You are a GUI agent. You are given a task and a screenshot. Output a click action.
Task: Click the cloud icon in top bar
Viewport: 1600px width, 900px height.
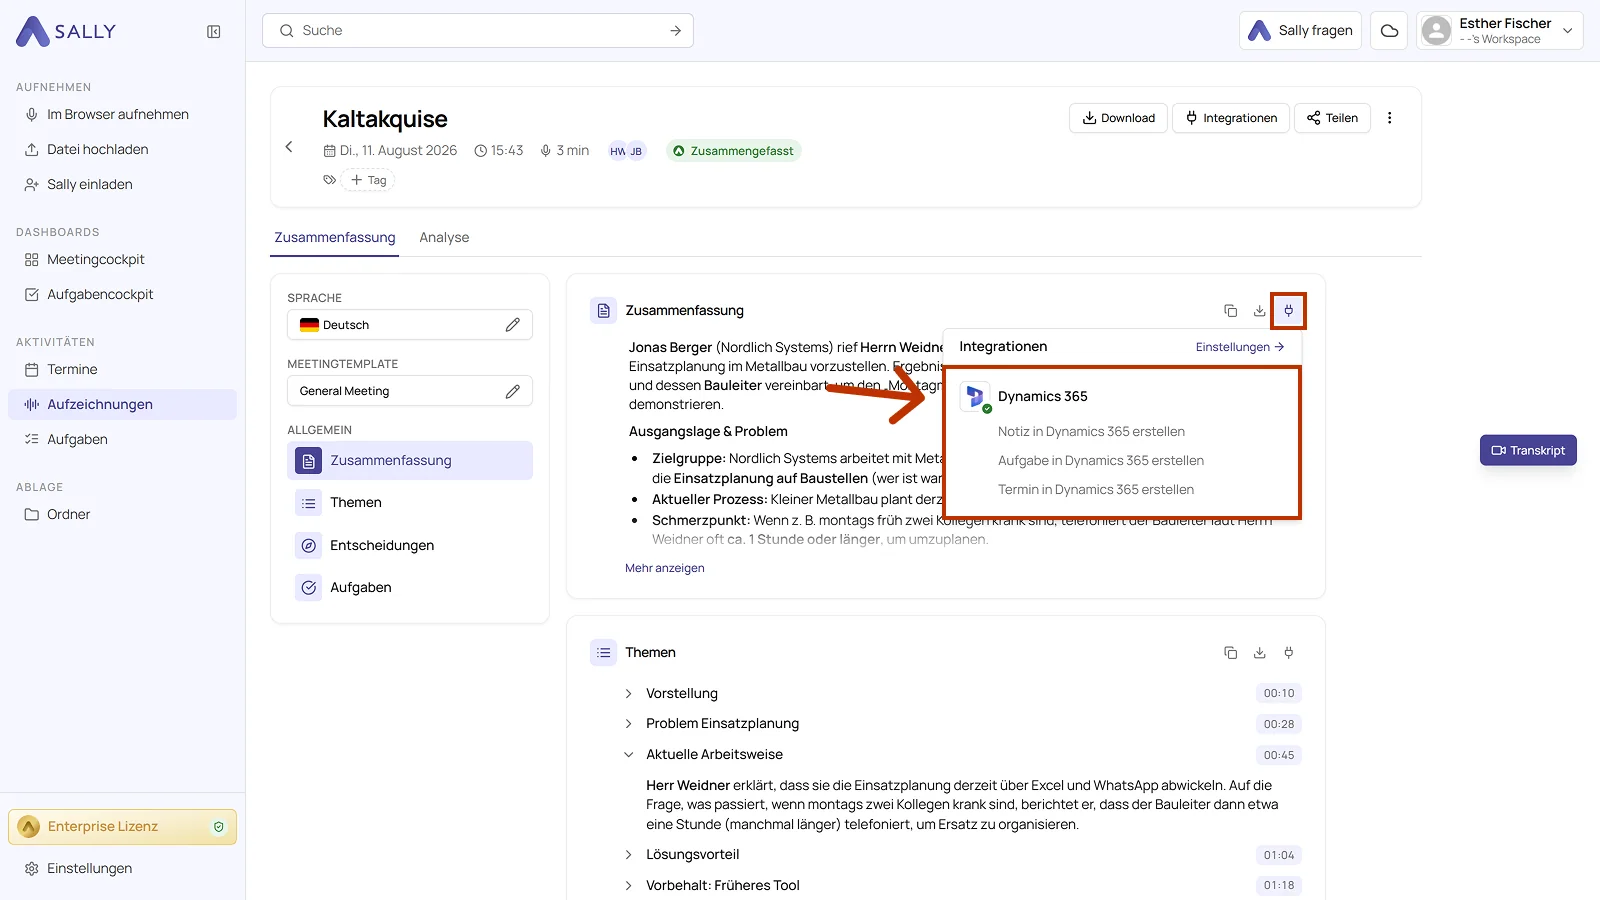[x=1389, y=31]
